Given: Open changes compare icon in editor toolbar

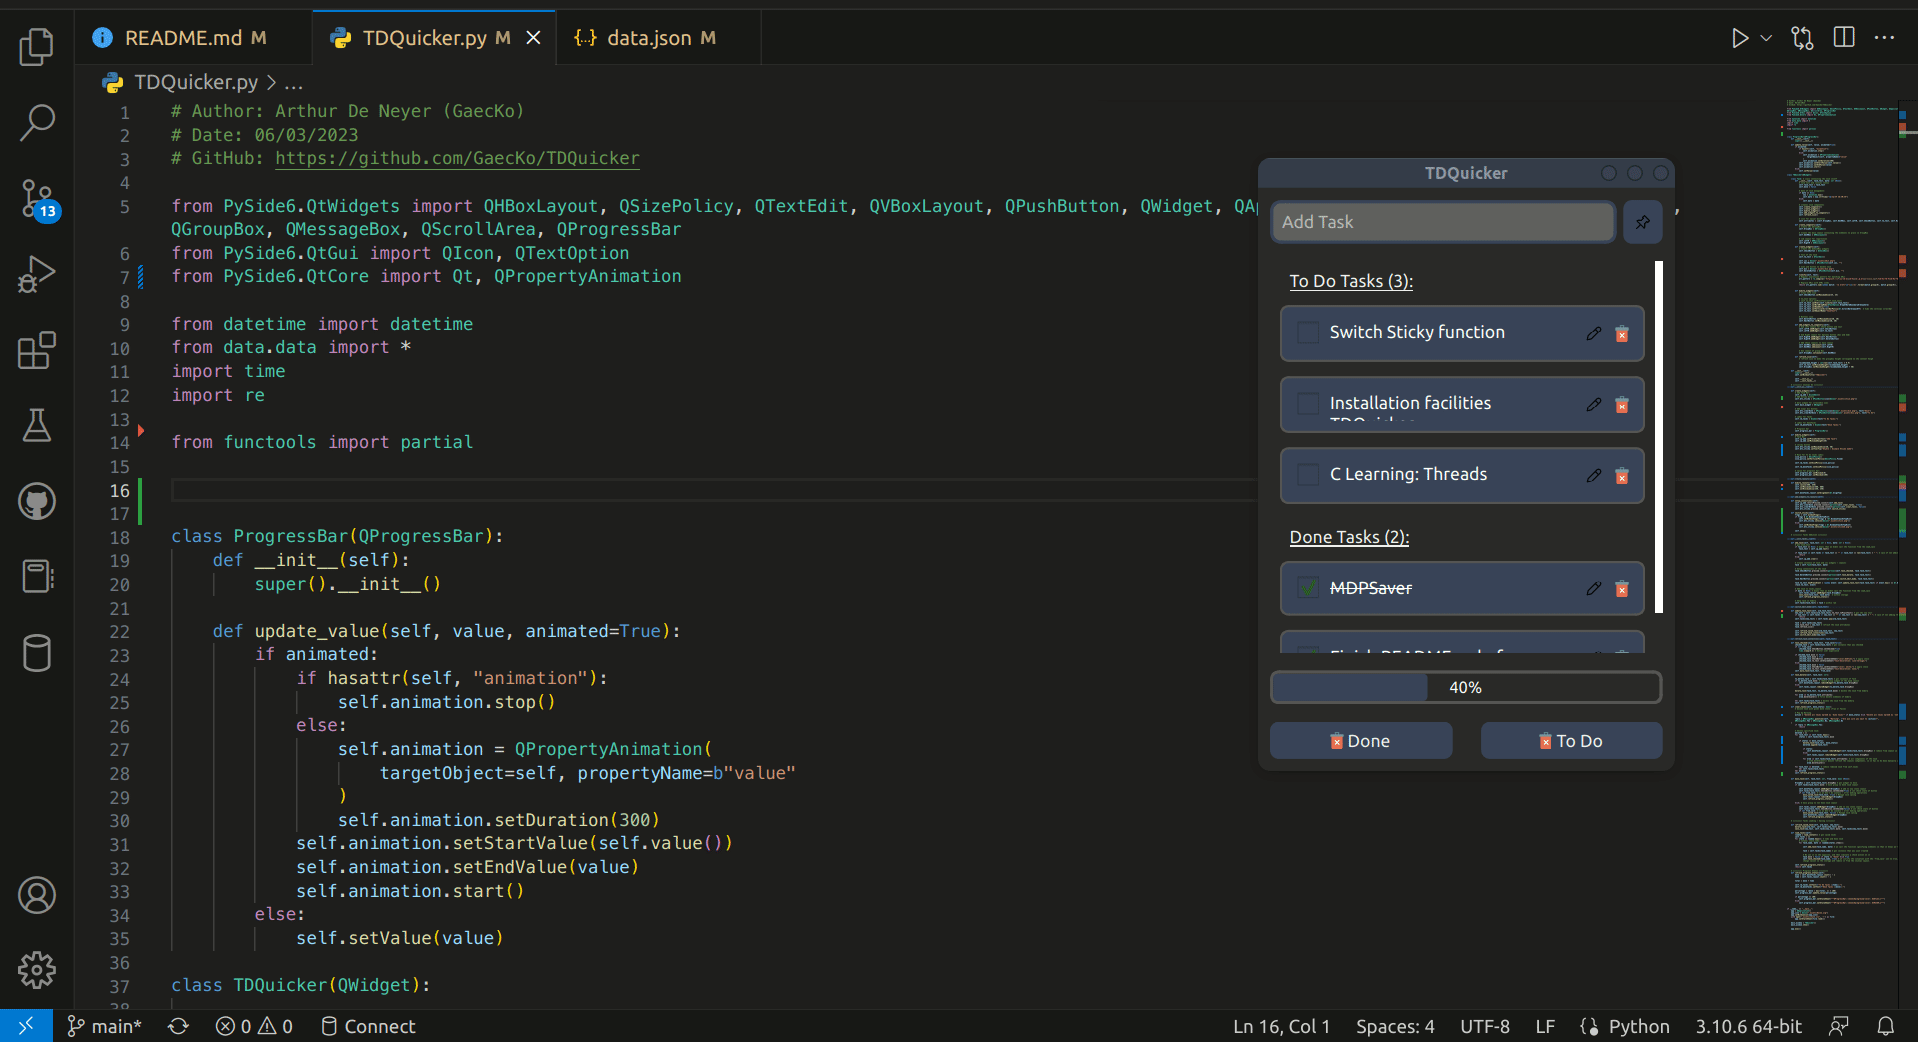Looking at the screenshot, I should [x=1802, y=38].
